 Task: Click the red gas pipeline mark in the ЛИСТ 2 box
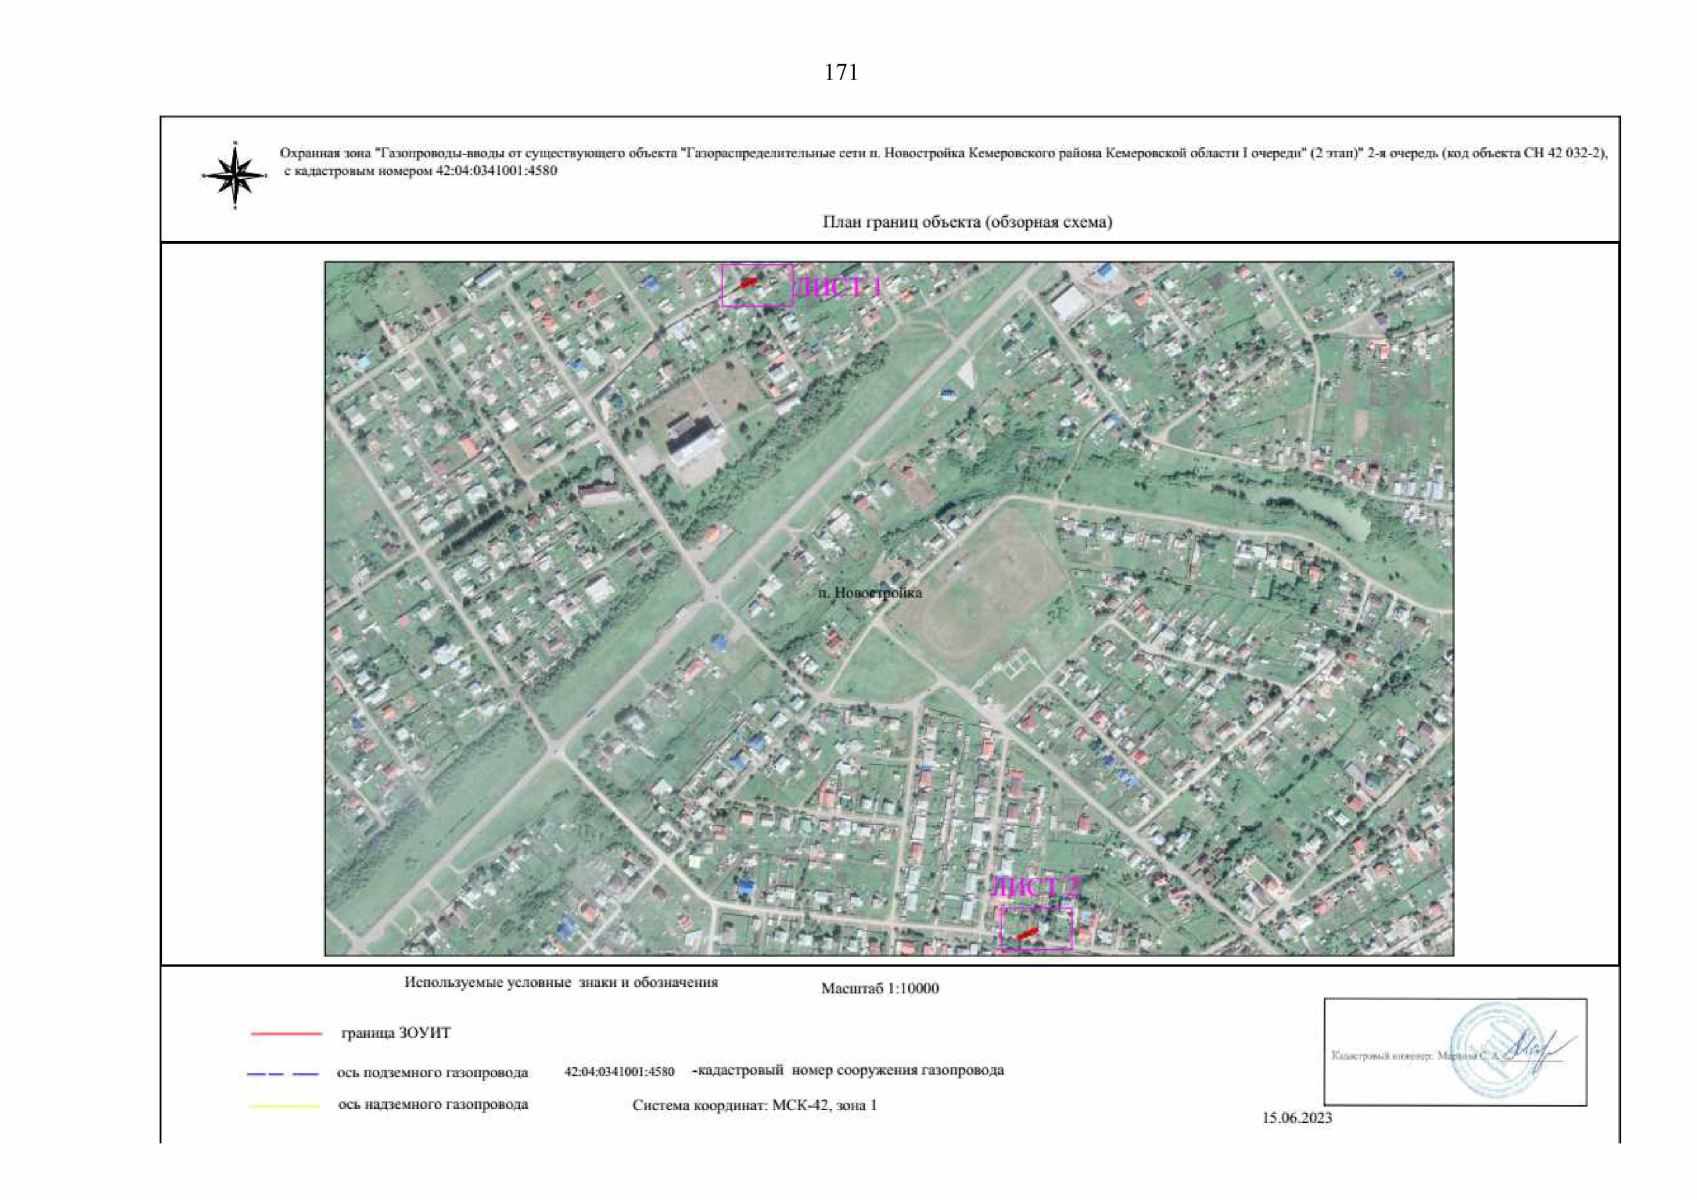[x=1027, y=934]
